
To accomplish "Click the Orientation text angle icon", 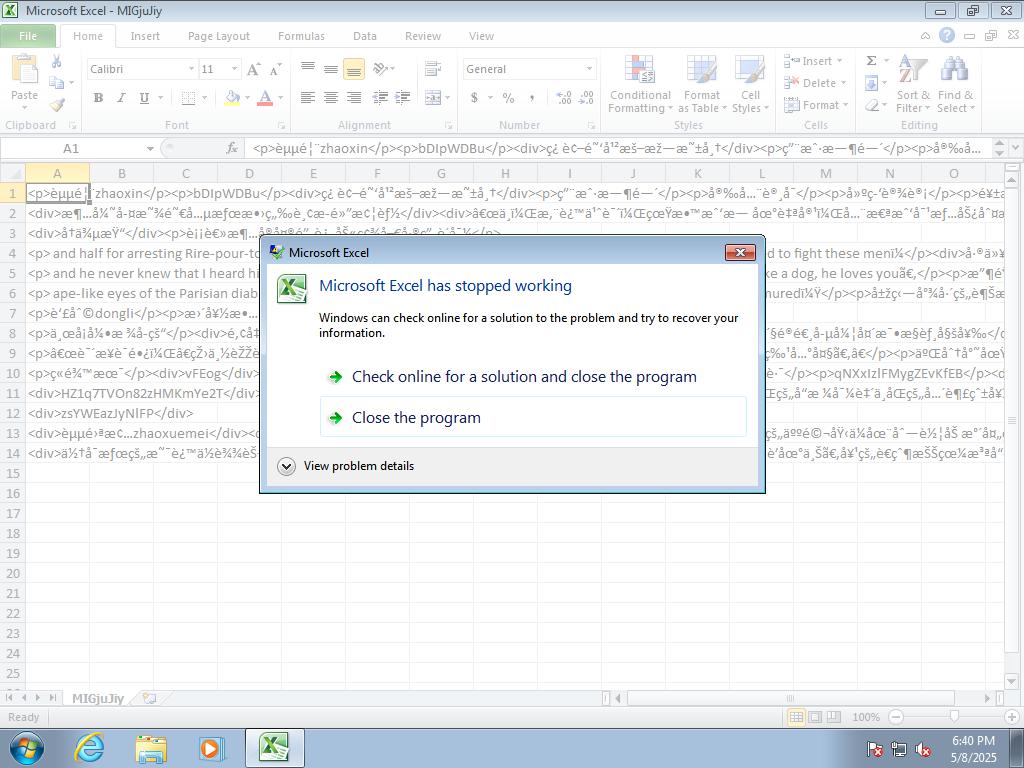I will (x=381, y=69).
